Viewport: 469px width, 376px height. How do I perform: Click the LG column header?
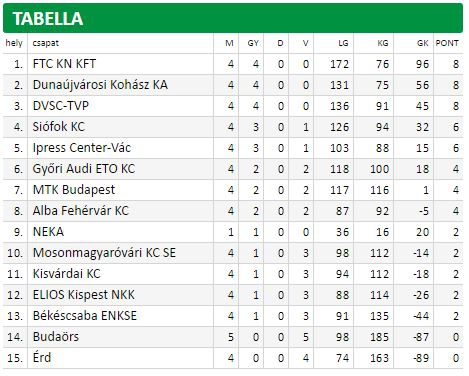[343, 43]
